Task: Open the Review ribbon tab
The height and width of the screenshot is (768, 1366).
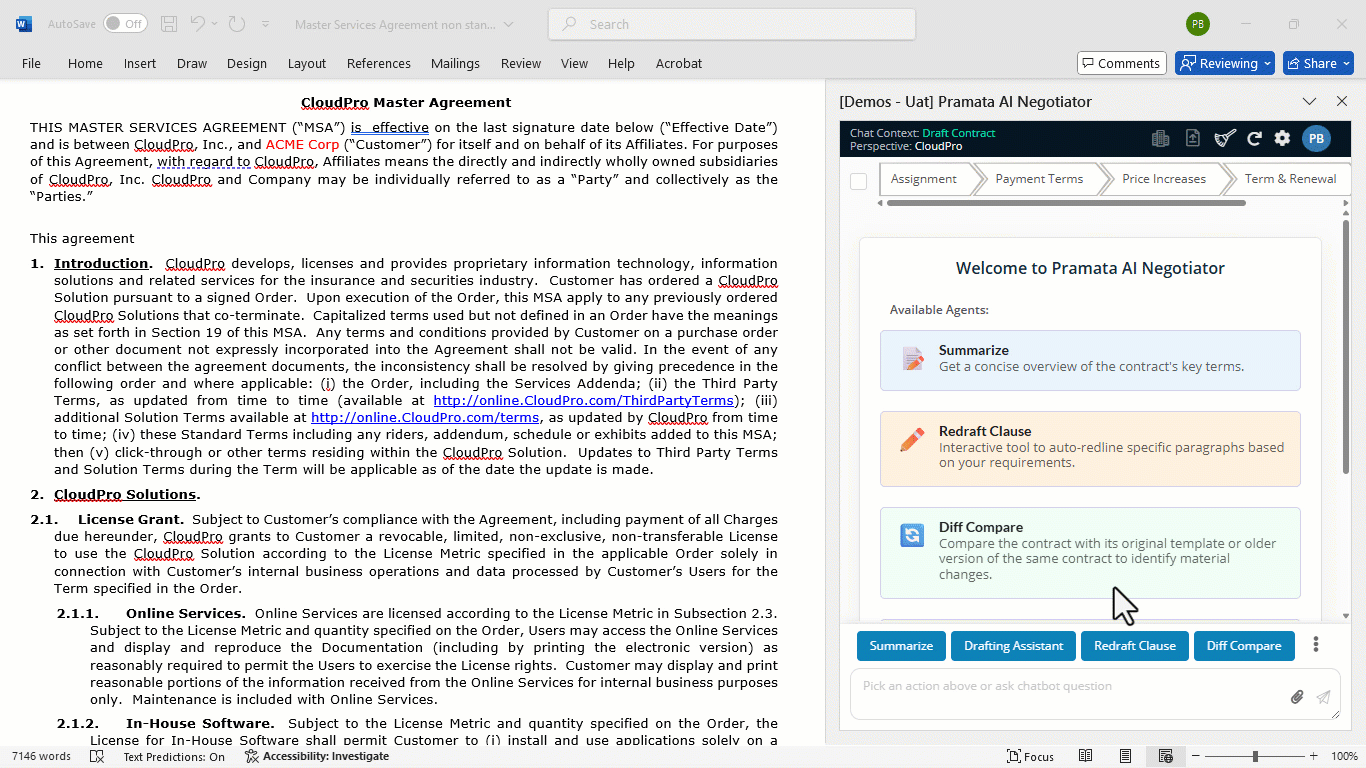Action: (x=521, y=63)
